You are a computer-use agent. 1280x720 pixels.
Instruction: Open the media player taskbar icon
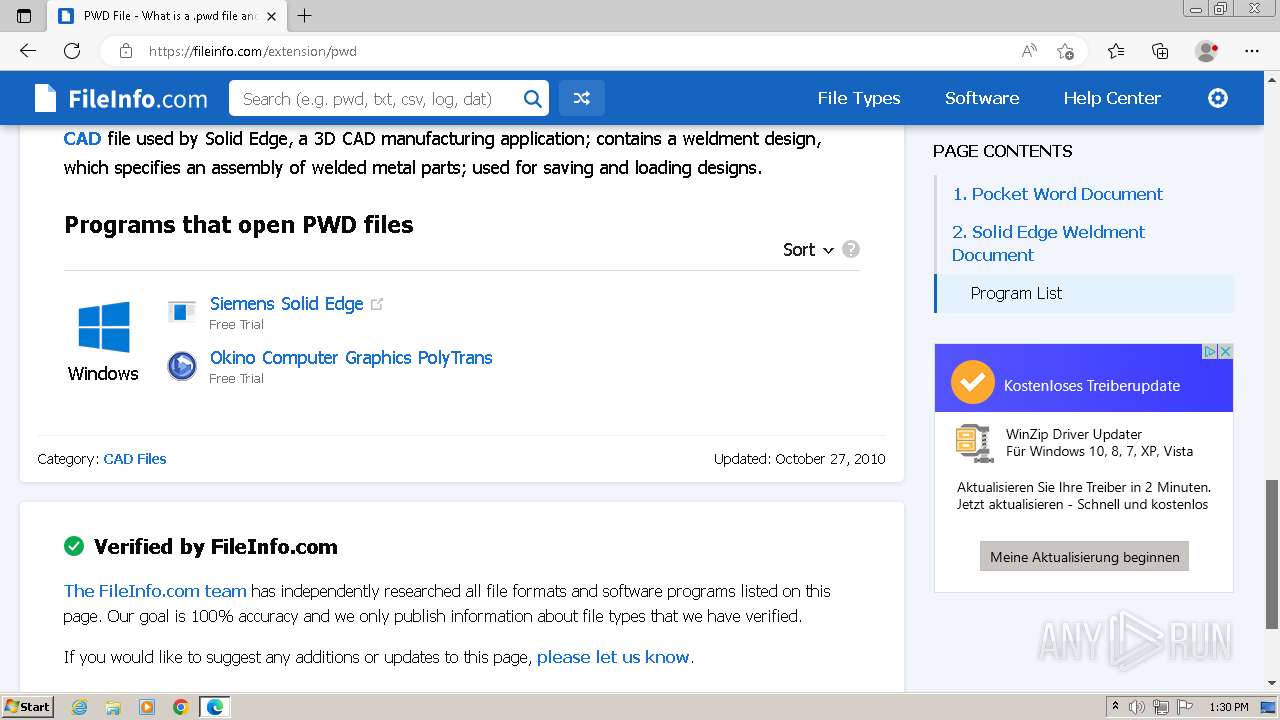(x=147, y=707)
